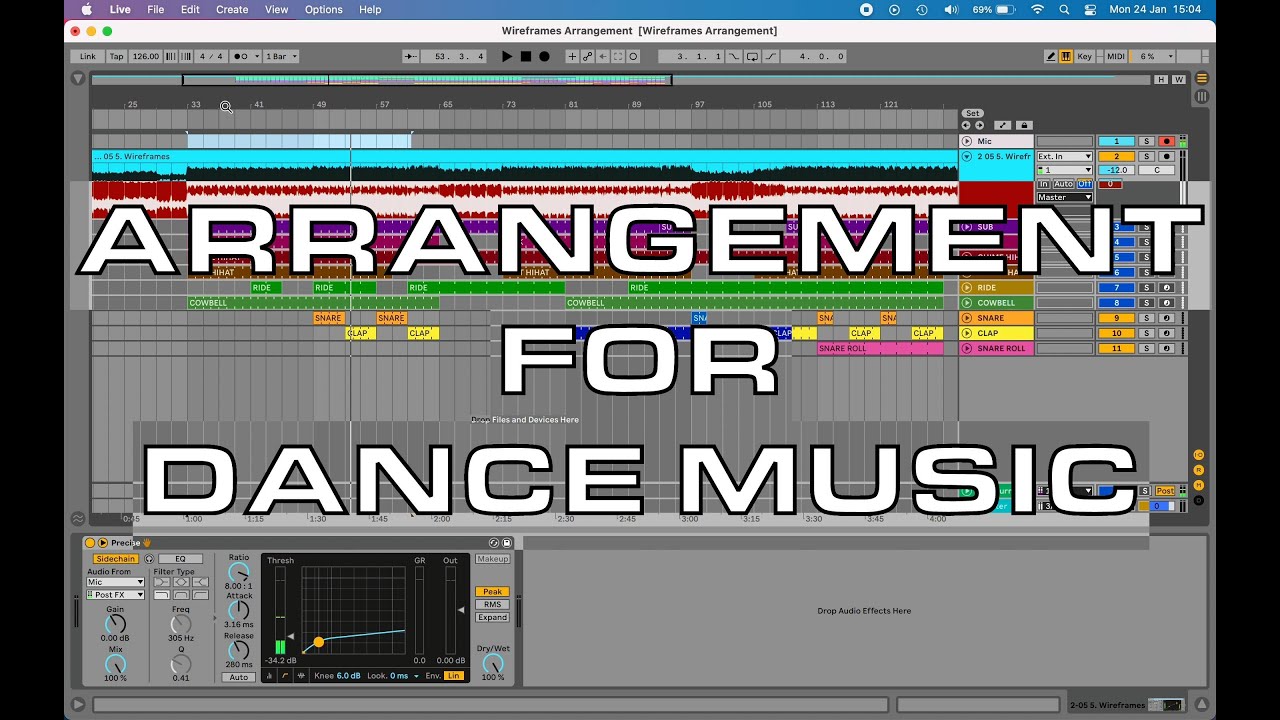
Task: Collapse the 2 05 5. Wirefr track
Action: [967, 157]
